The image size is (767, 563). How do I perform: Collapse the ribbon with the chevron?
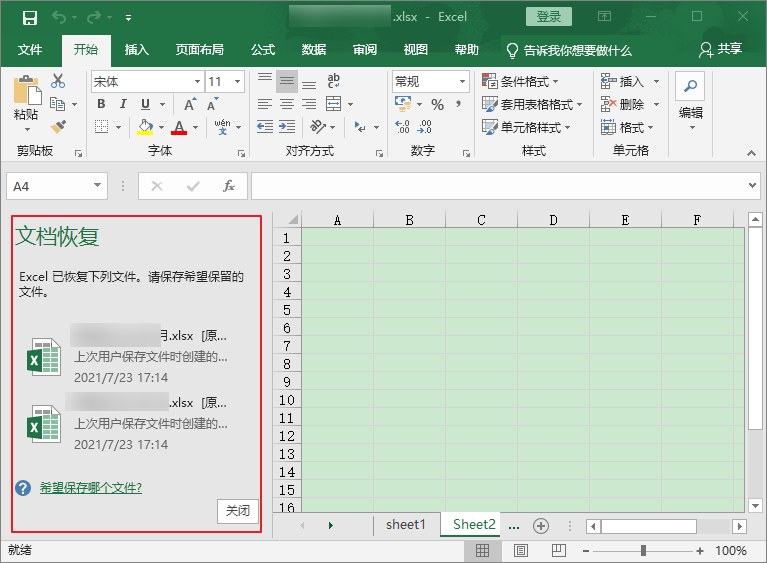pyautogui.click(x=751, y=154)
